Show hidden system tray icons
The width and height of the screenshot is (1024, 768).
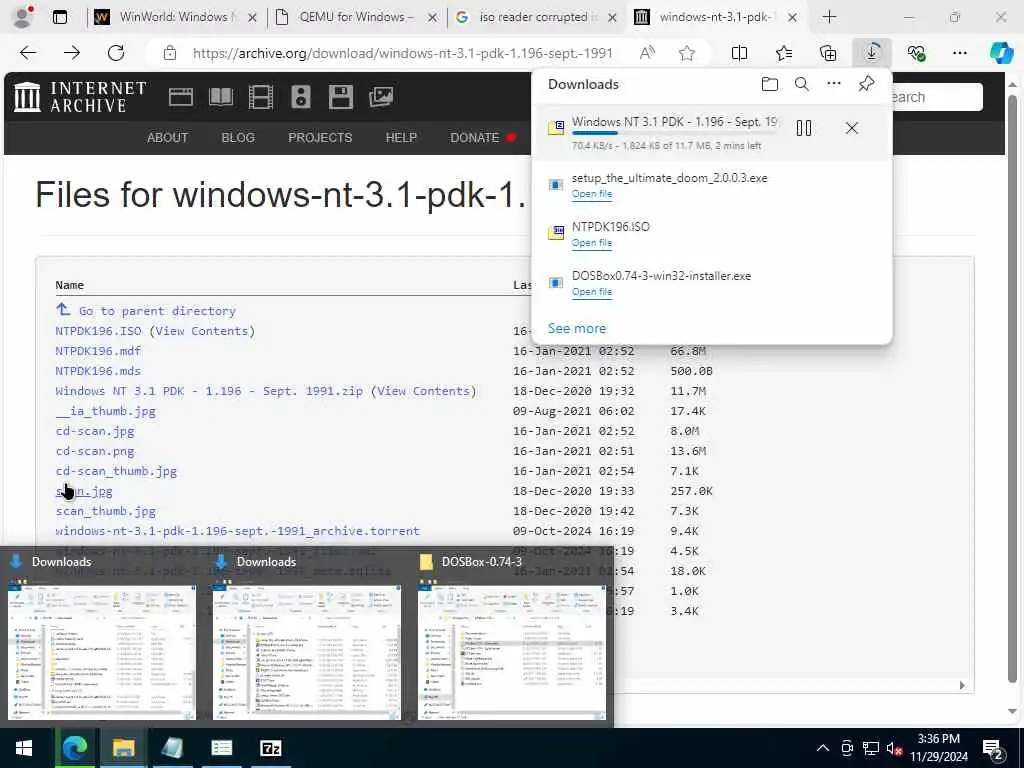pos(823,748)
